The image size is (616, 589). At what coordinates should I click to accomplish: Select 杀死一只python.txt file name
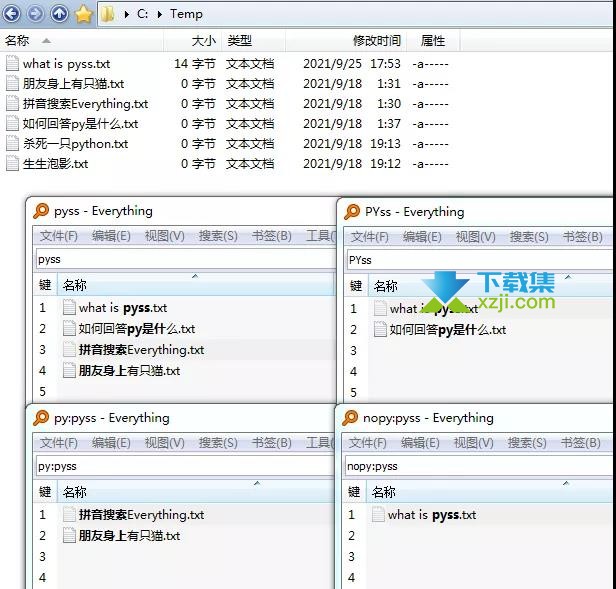click(75, 144)
